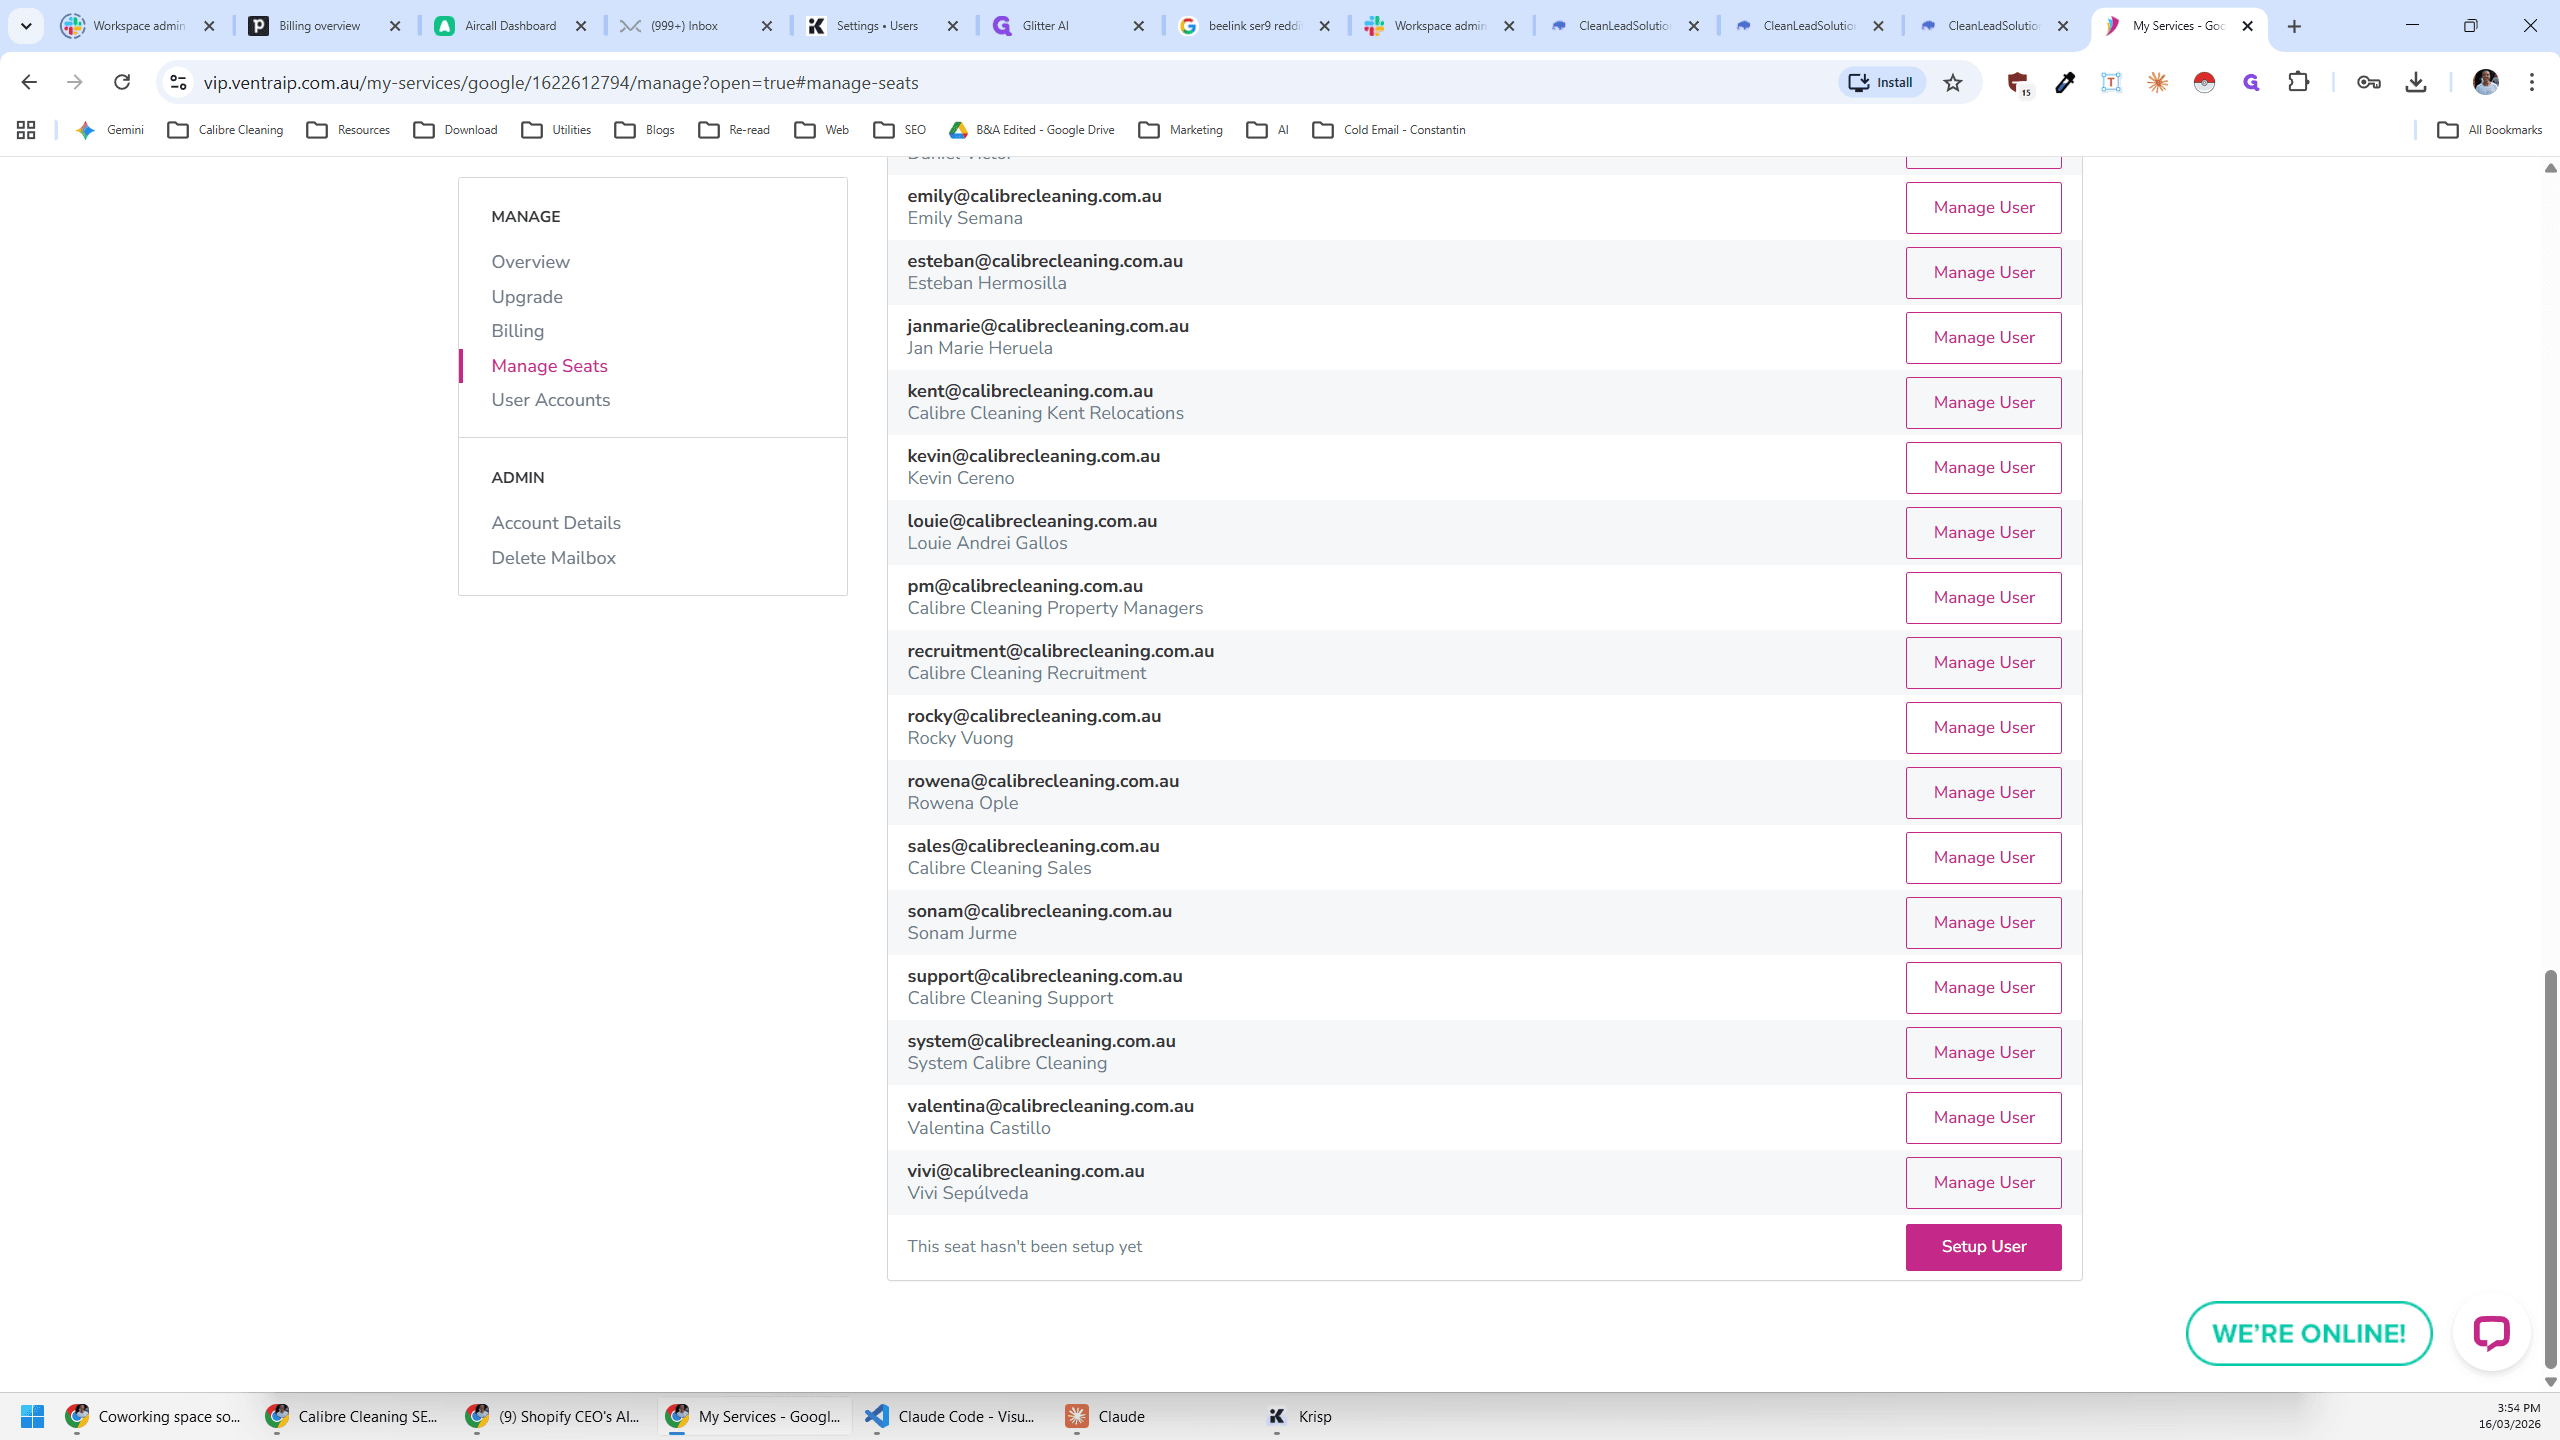2560x1440 pixels.
Task: Click the browser downloads icon
Action: coord(2416,83)
